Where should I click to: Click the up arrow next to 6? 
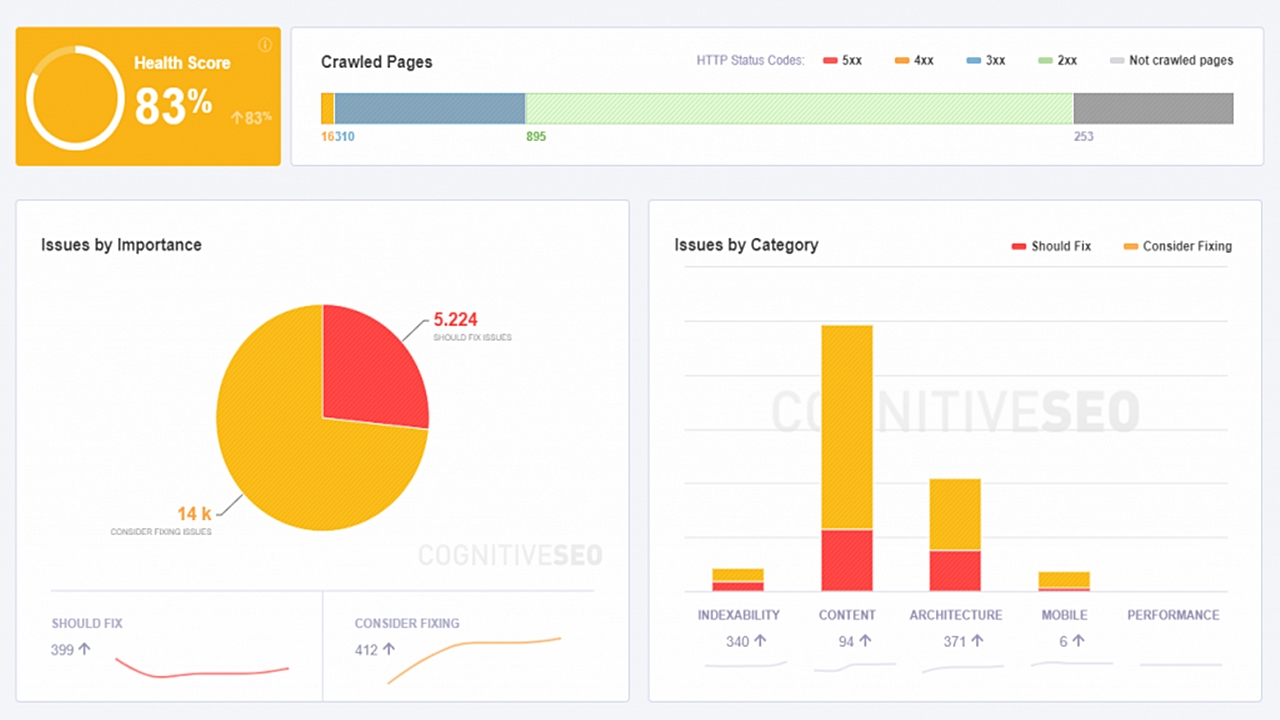click(1077, 641)
